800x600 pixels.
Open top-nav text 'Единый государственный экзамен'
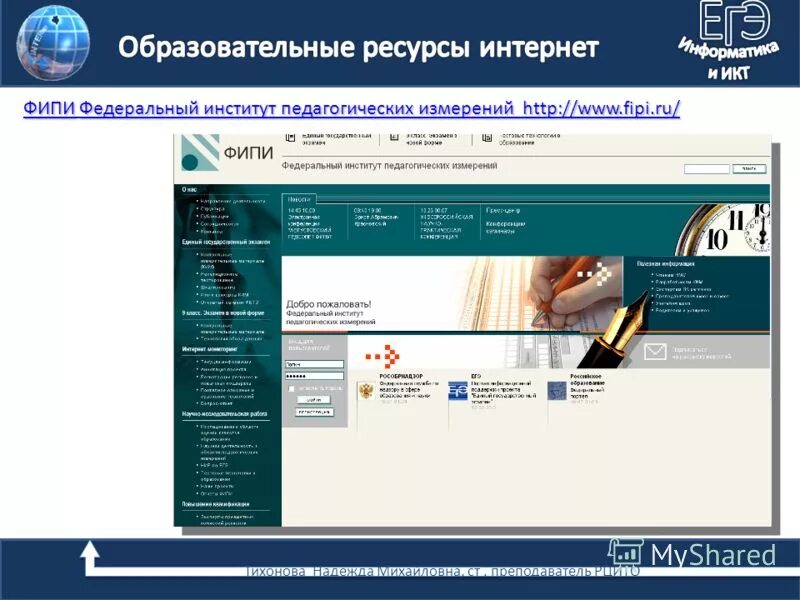tap(337, 139)
